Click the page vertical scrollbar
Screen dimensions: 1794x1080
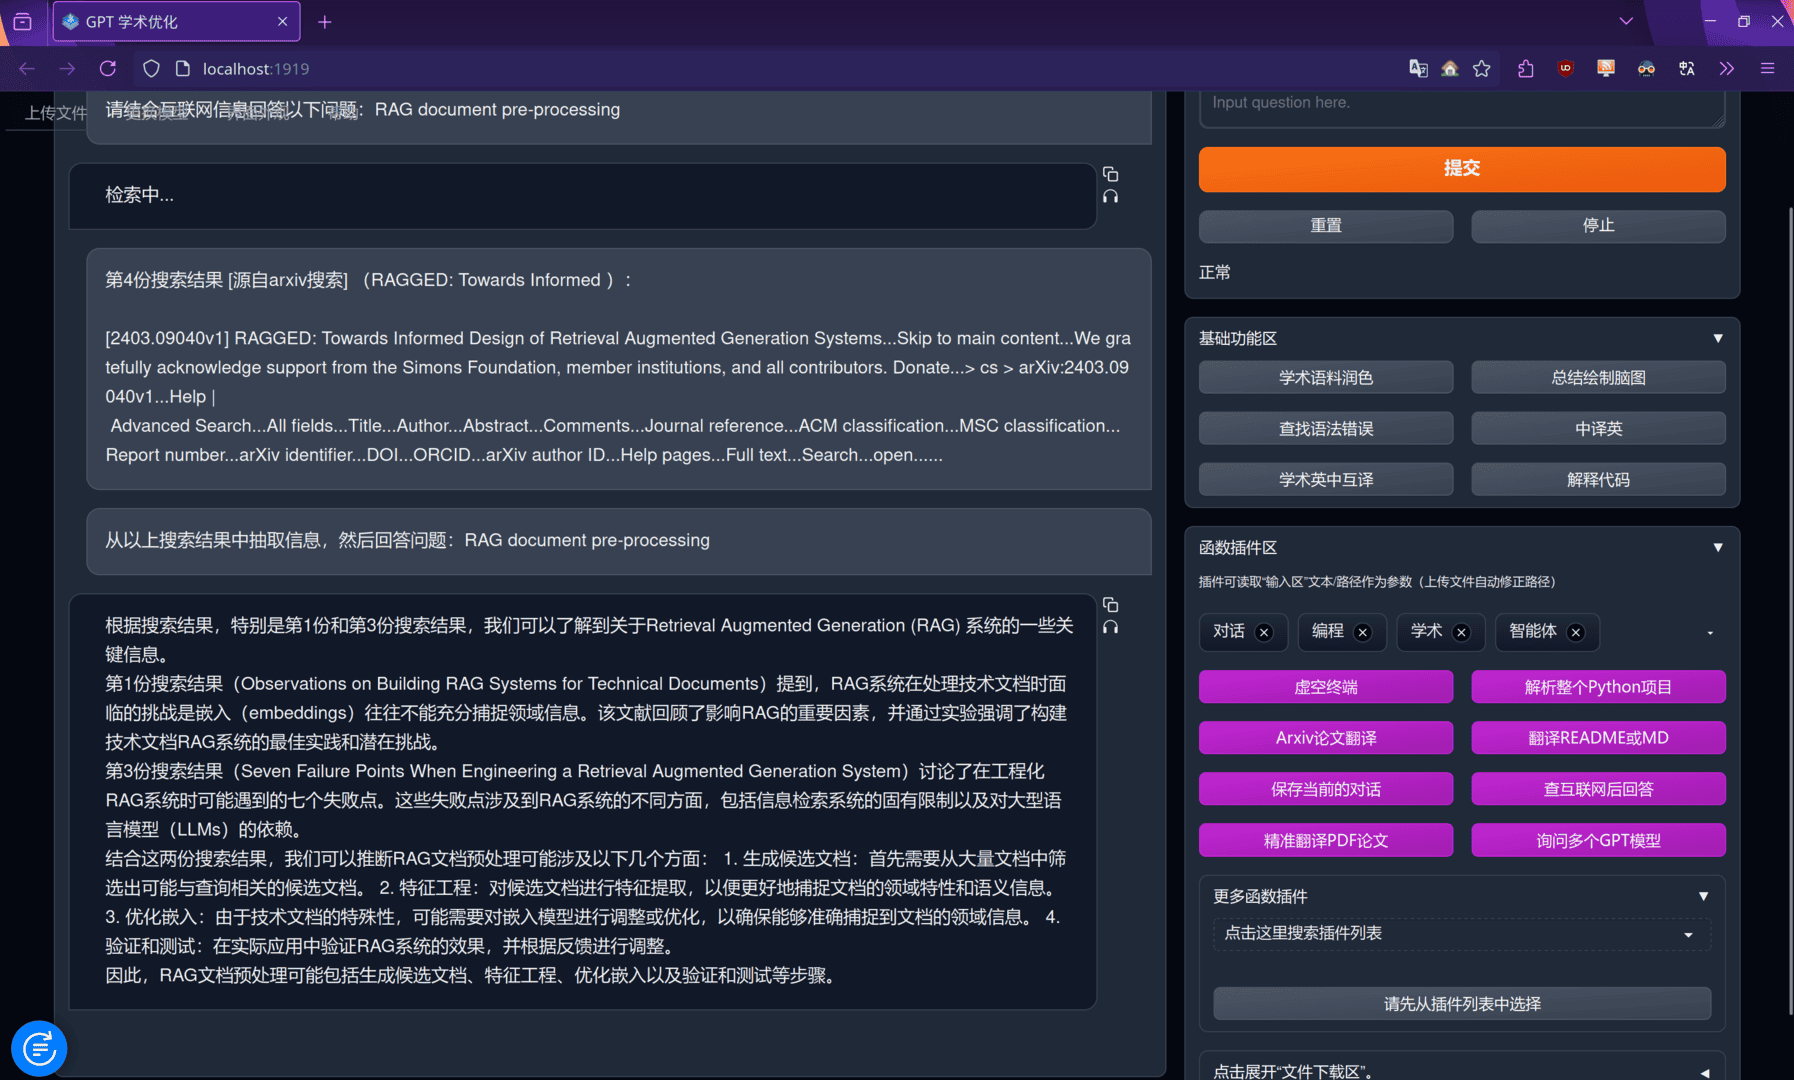[x=1789, y=610]
